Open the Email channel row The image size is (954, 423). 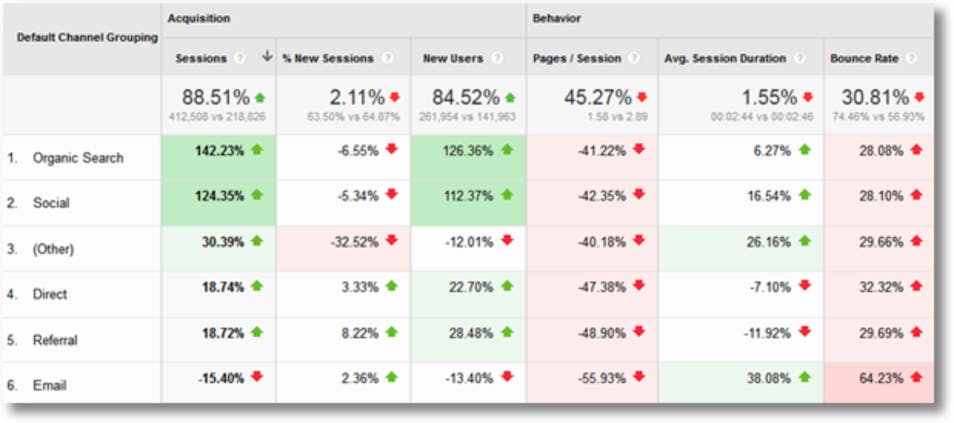click(x=48, y=384)
